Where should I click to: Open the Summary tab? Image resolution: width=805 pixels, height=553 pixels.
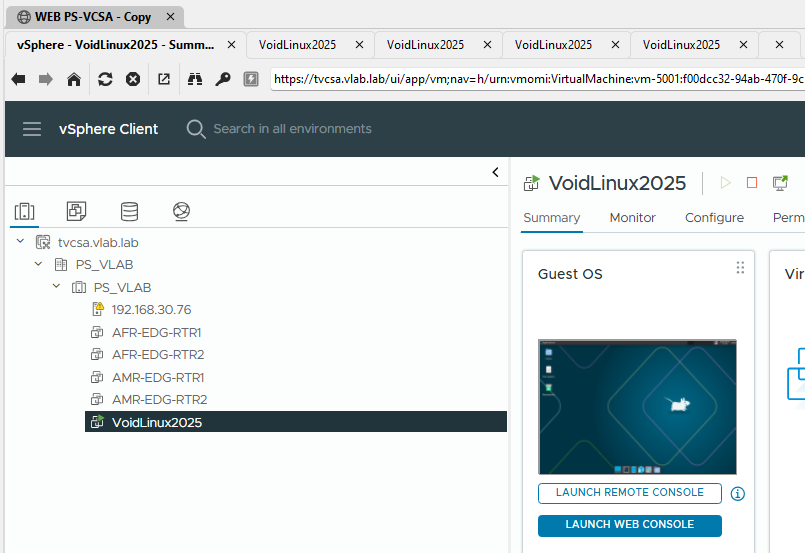pos(551,218)
